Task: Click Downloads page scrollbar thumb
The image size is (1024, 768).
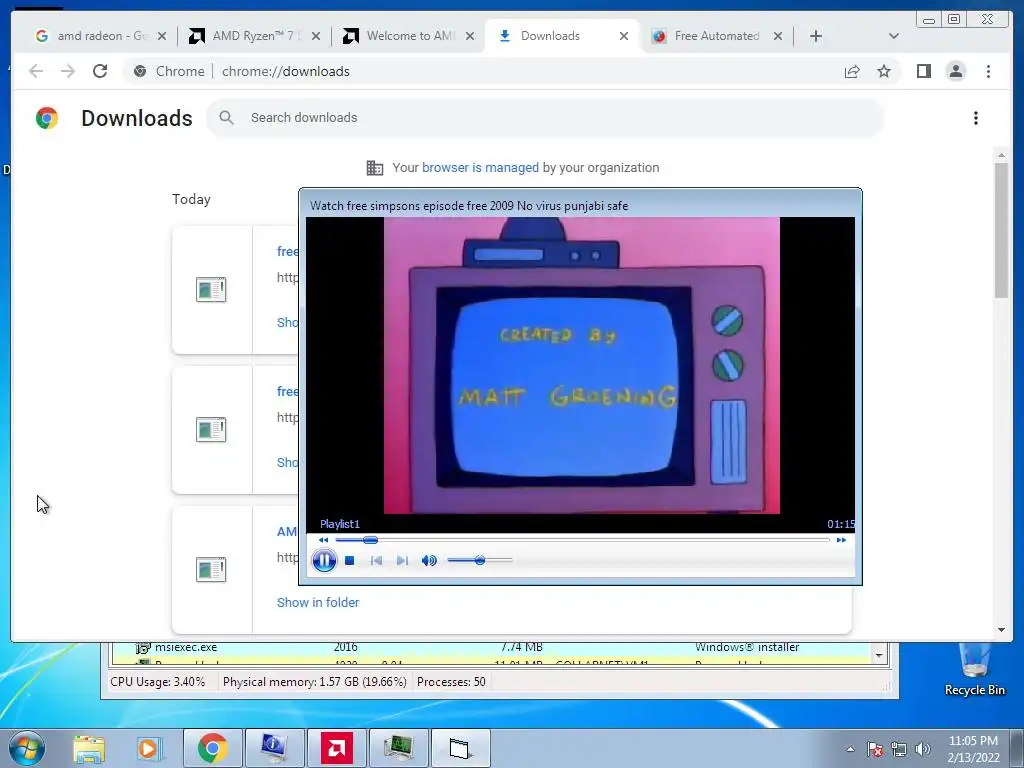Action: click(x=1001, y=230)
